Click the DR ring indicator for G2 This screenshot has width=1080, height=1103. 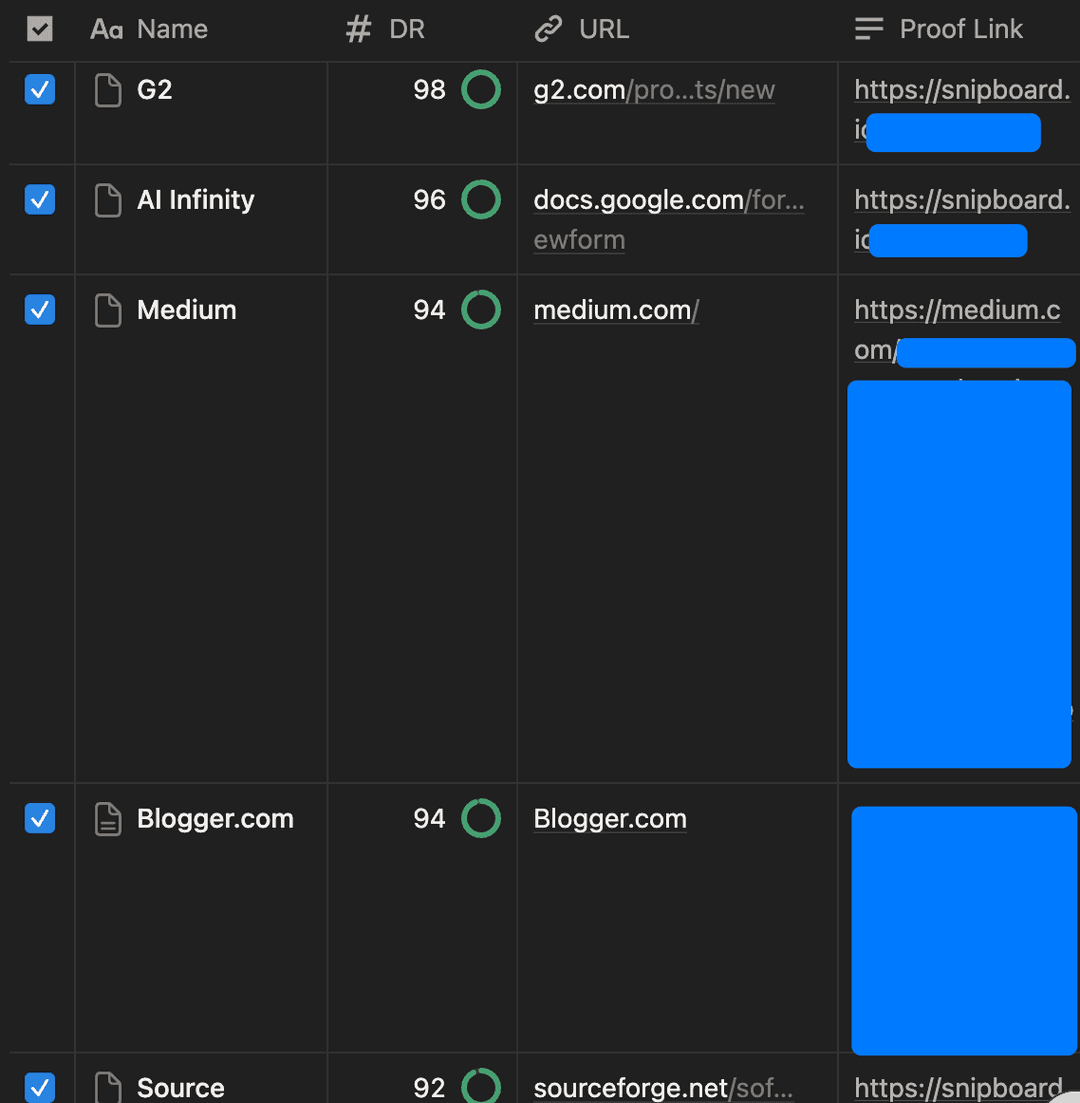click(x=481, y=89)
